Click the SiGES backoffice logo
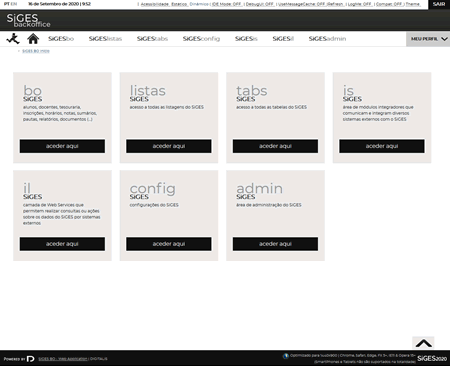450x366 pixels. pyautogui.click(x=28, y=20)
